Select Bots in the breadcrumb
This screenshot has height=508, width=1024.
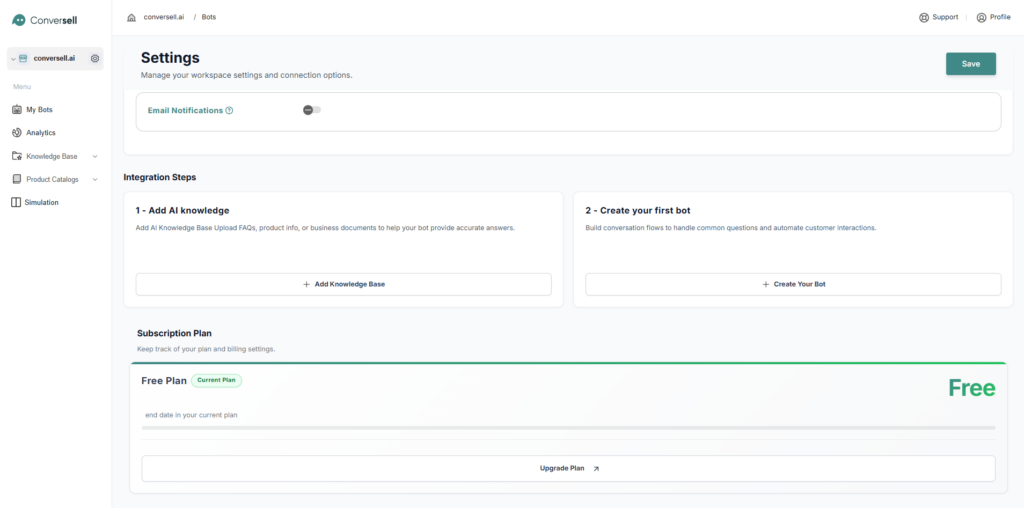coord(208,18)
